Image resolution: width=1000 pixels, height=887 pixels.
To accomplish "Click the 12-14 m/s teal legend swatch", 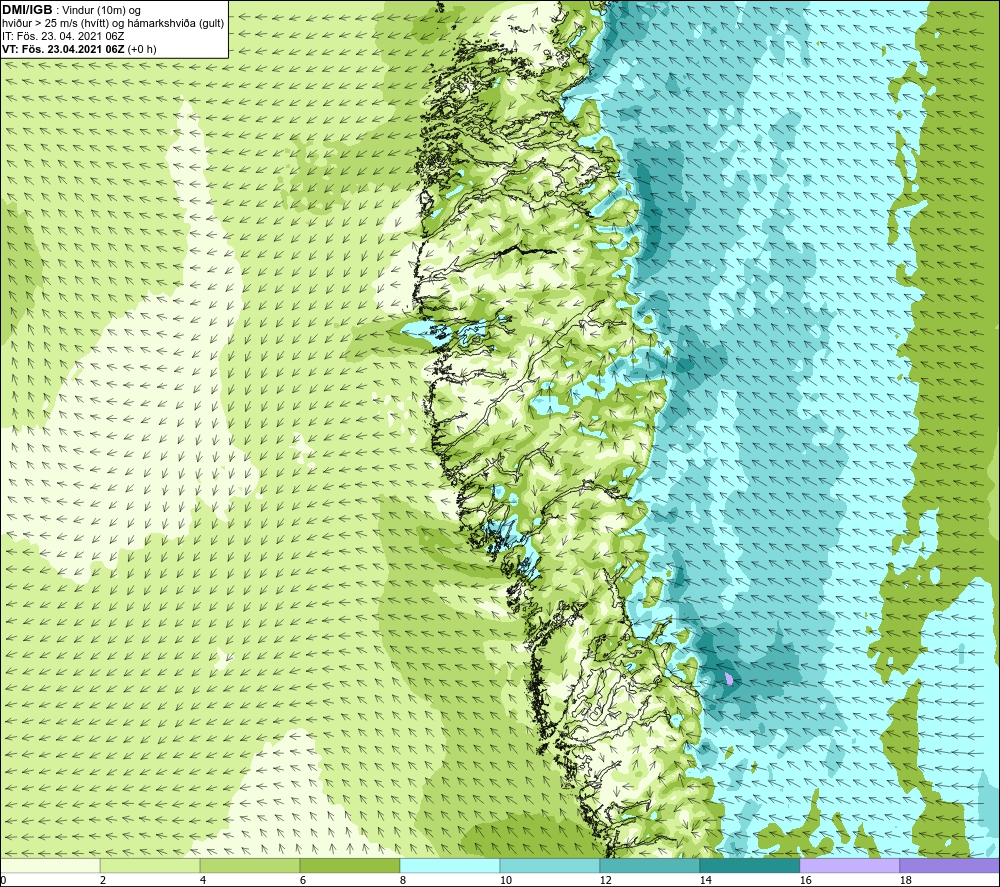I will coord(649,865).
